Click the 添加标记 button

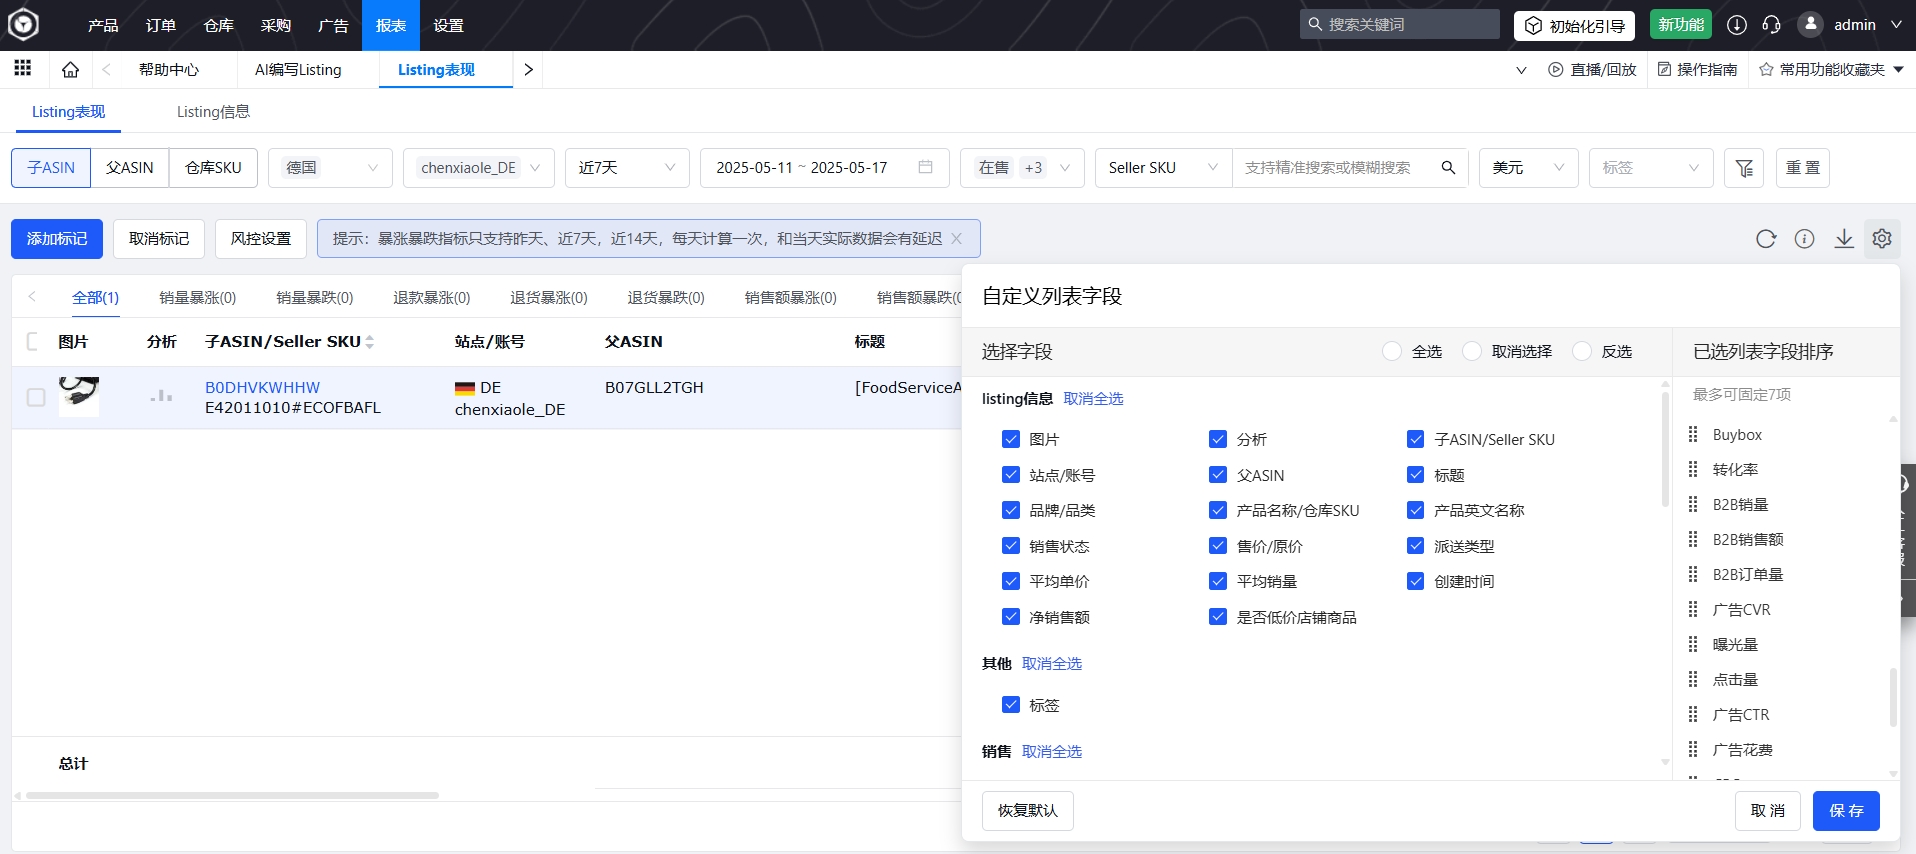click(x=57, y=239)
